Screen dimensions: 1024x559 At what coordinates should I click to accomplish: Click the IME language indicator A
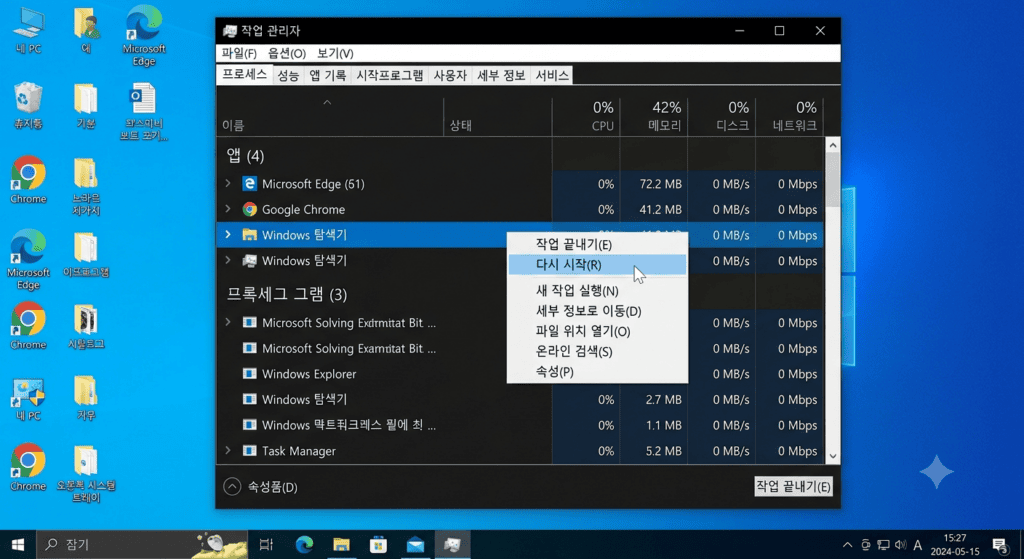click(x=918, y=545)
